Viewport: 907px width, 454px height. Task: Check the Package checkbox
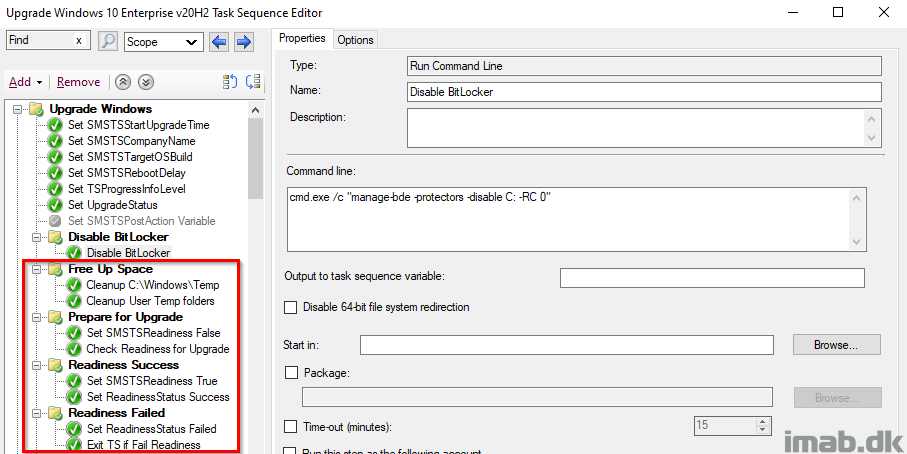pyautogui.click(x=291, y=373)
